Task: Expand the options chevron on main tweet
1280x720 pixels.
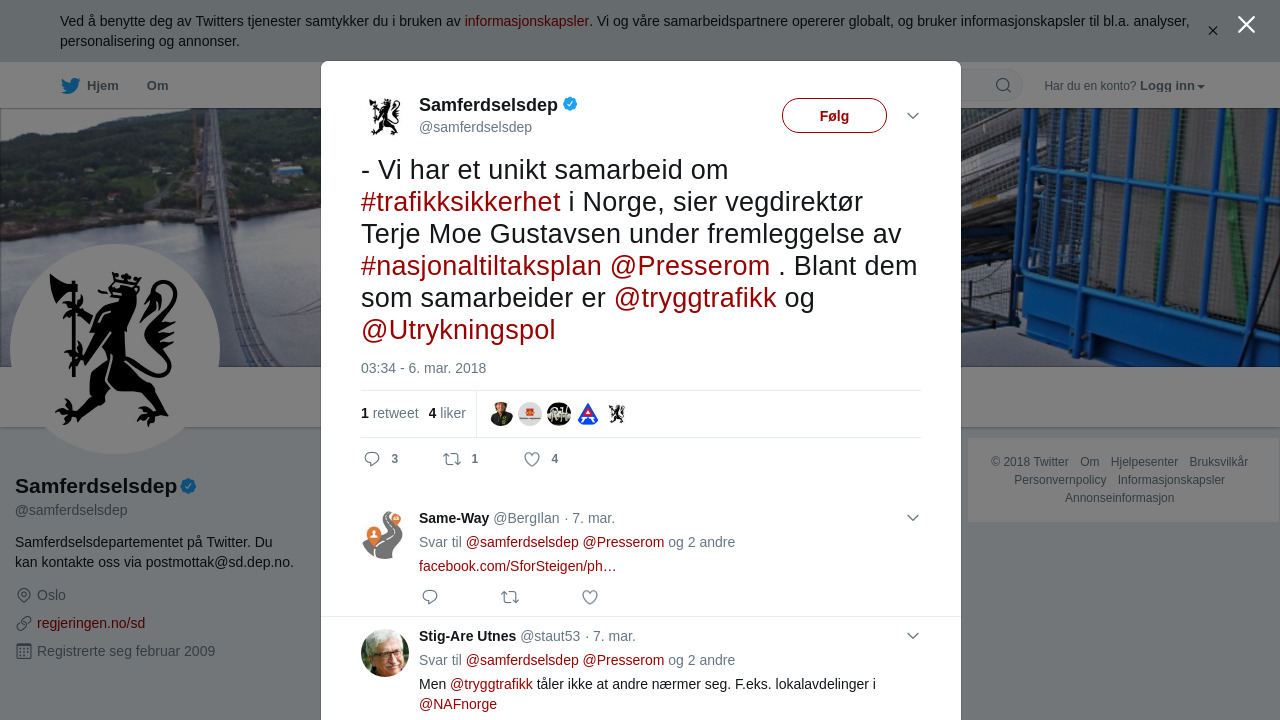Action: [x=913, y=116]
